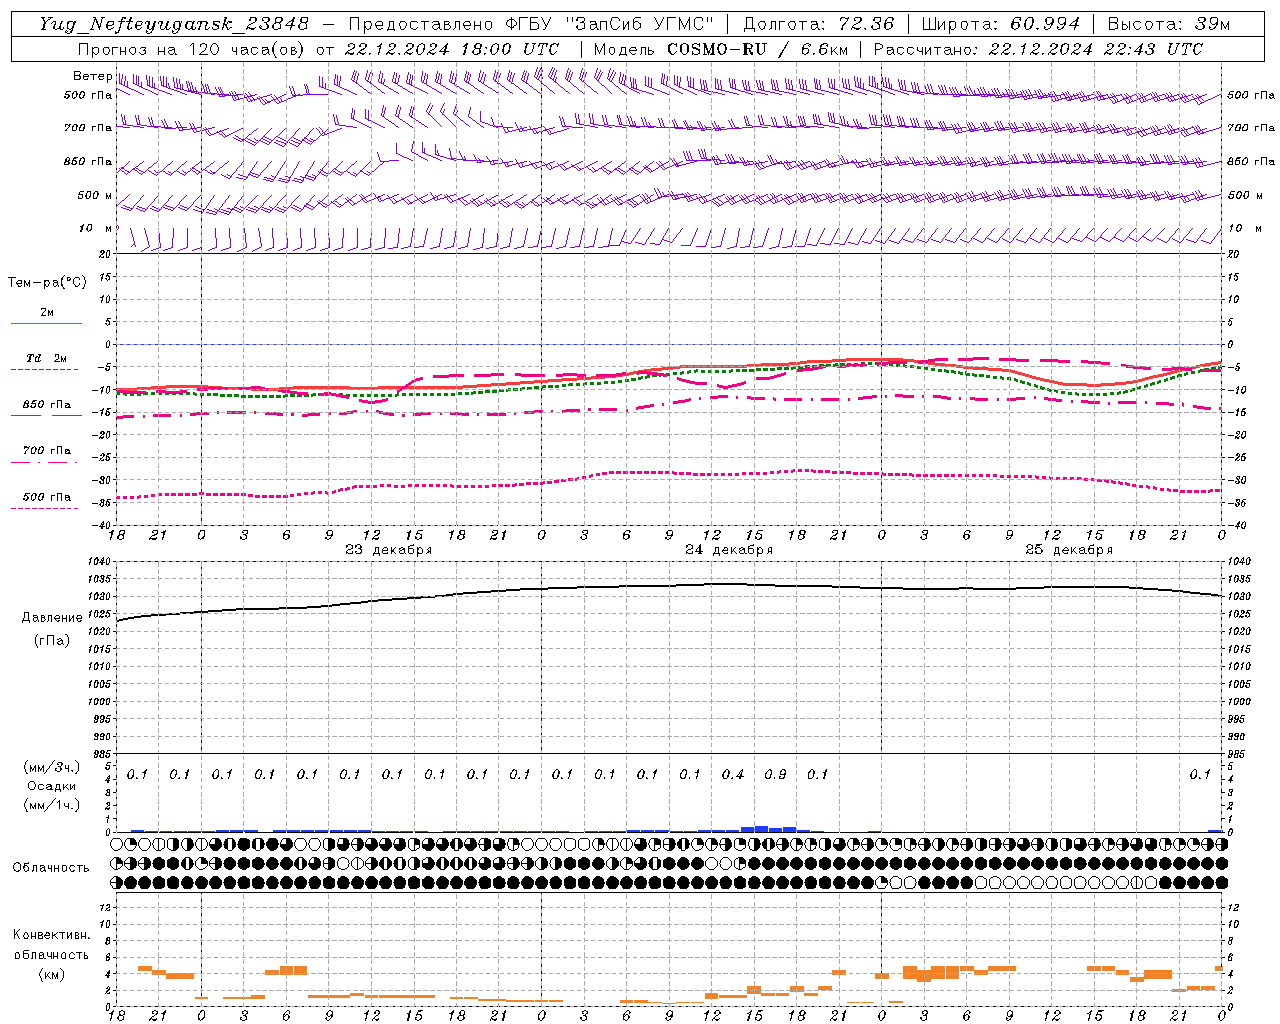Screen dimensions: 1280x1024
Task: Click the station title Yug_Nefteyugansk_23848
Action: (174, 24)
